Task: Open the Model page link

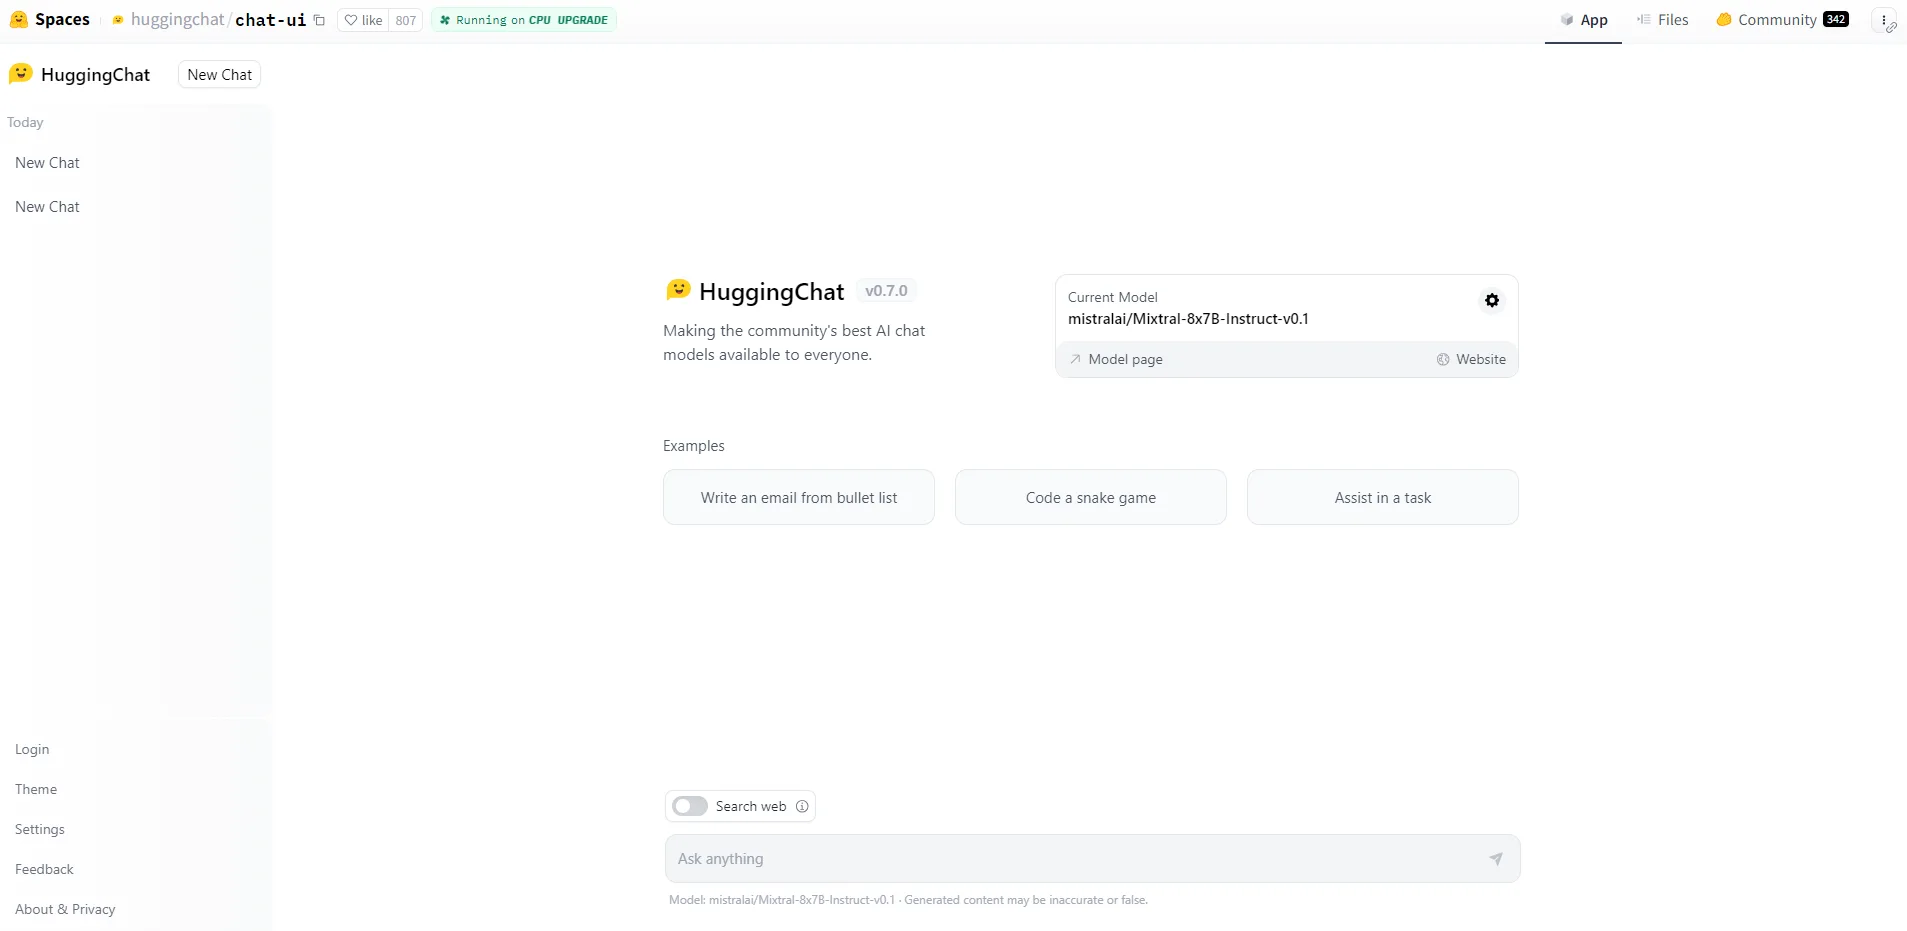Action: point(1116,359)
